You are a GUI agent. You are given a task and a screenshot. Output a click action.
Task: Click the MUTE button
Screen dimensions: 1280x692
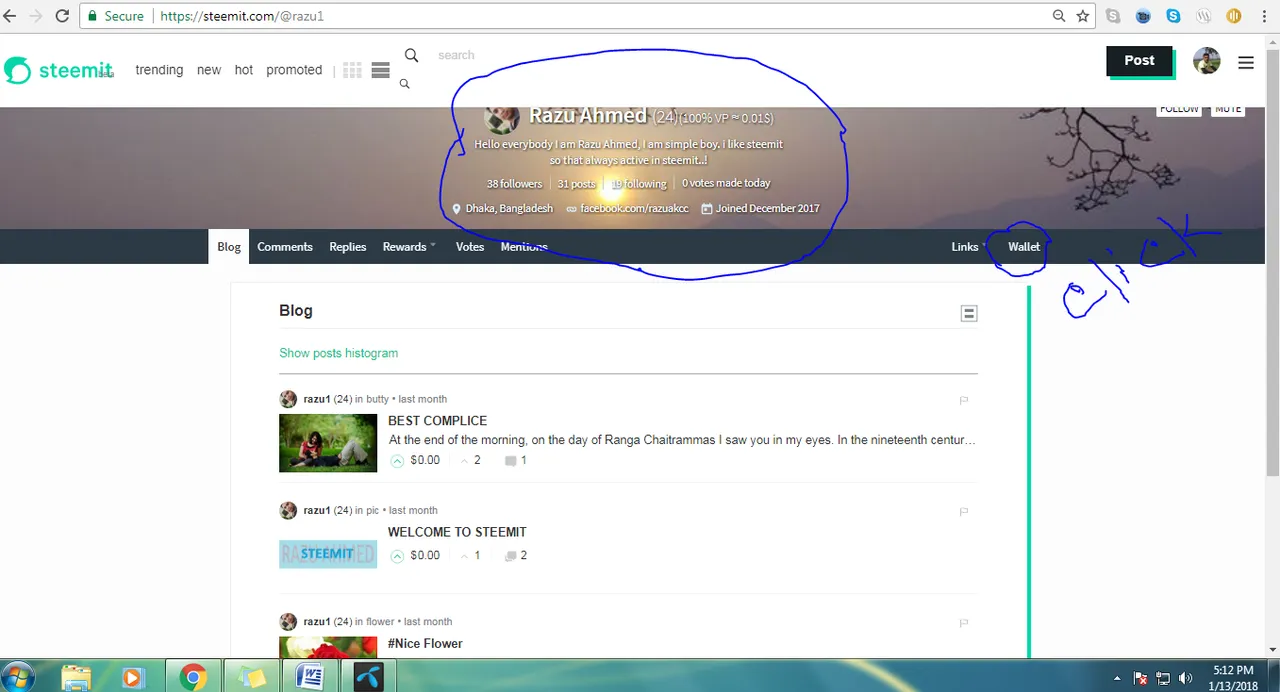click(x=1228, y=110)
